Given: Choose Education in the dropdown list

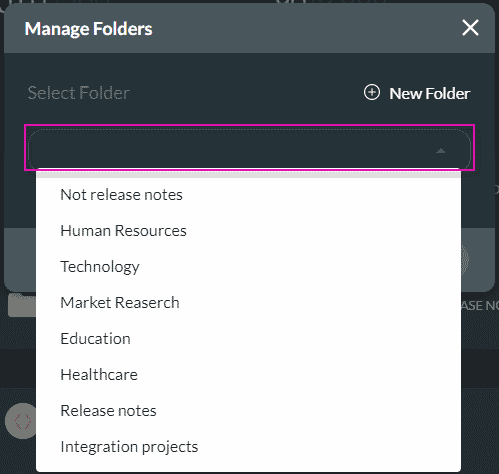Looking at the screenshot, I should point(95,339).
